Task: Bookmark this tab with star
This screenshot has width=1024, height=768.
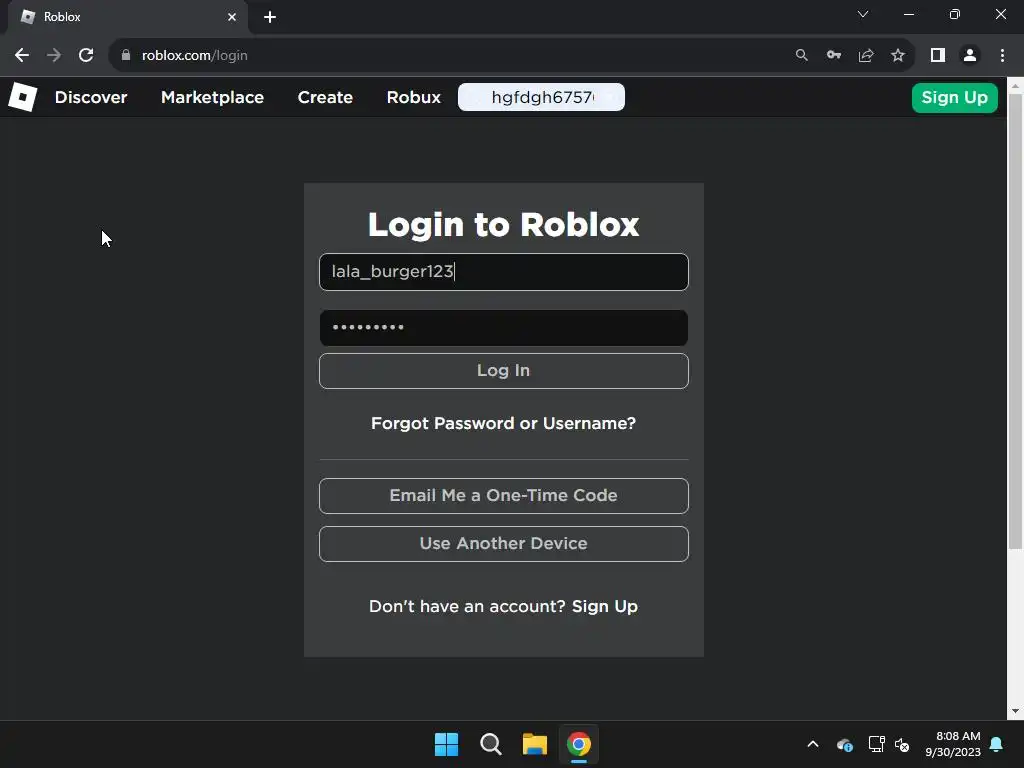Action: click(x=898, y=56)
